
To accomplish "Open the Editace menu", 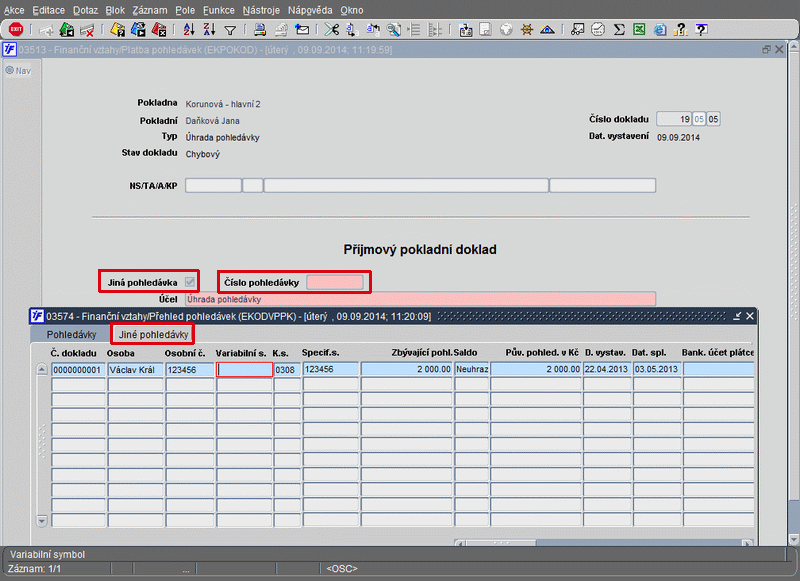I will point(48,10).
